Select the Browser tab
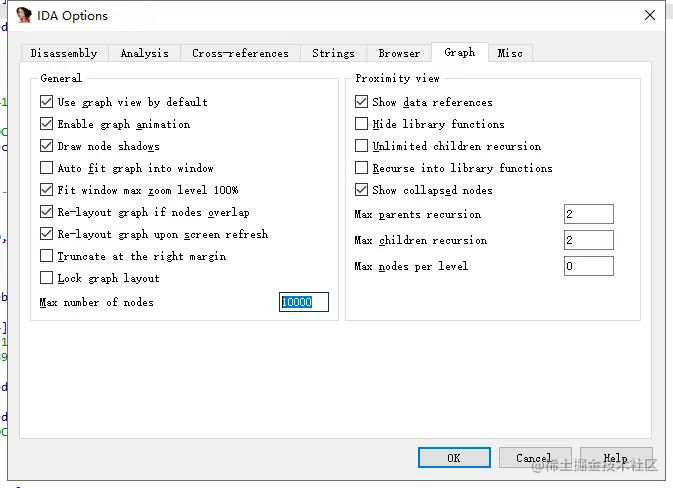Image resolution: width=673 pixels, height=488 pixels. tap(399, 53)
